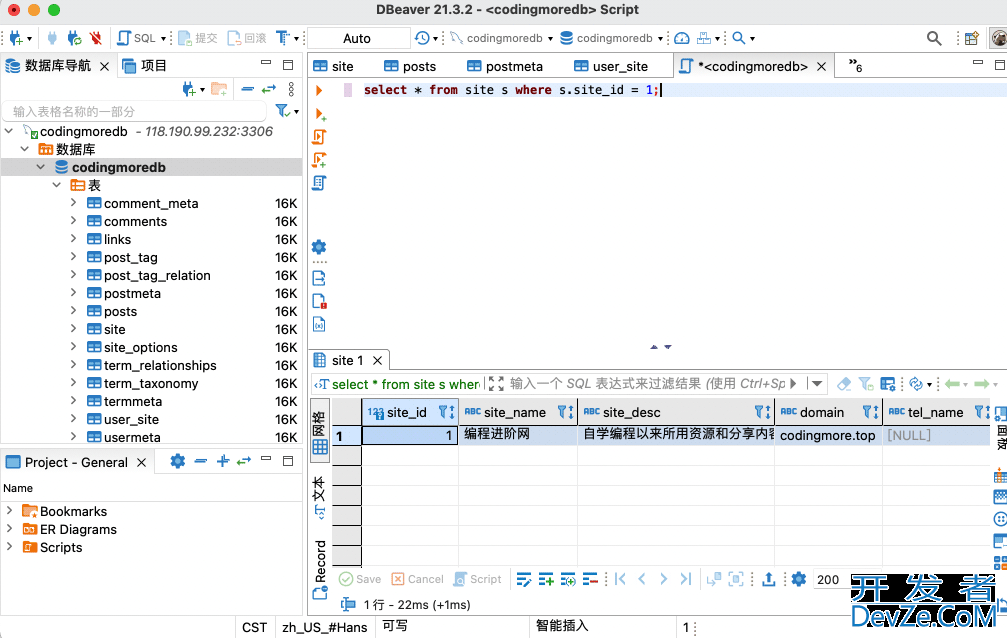Click the Edit cell icon in the result toolbar
The height and width of the screenshot is (638, 1007).
click(524, 580)
